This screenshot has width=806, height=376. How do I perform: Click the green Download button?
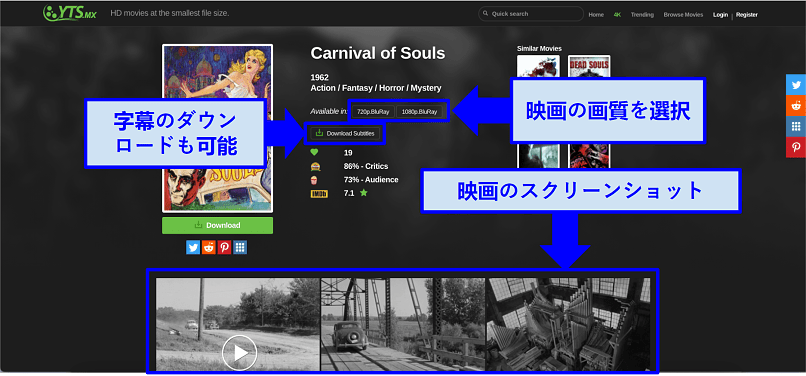tap(217, 225)
